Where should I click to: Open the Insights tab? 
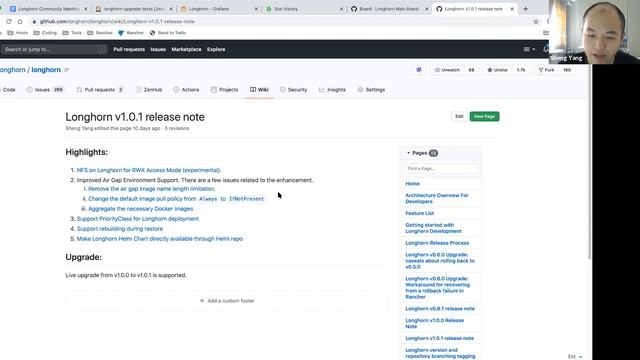(332, 89)
